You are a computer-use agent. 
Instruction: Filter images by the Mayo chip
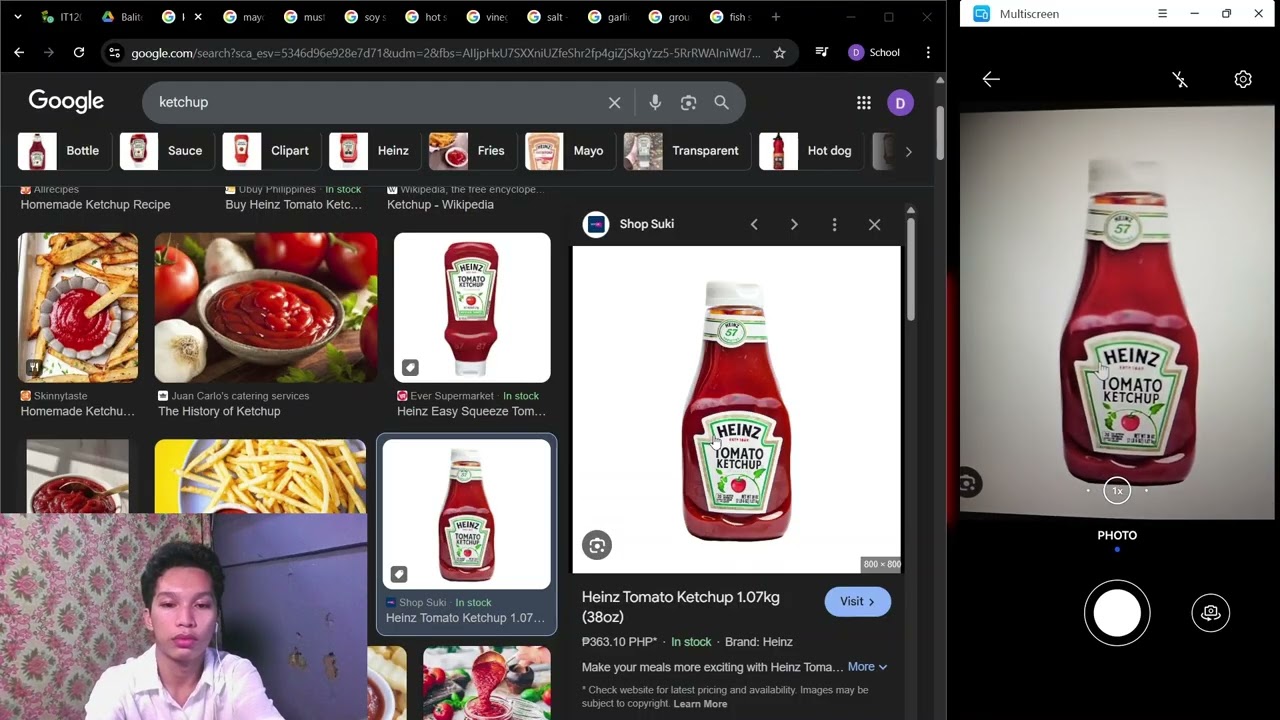point(569,151)
